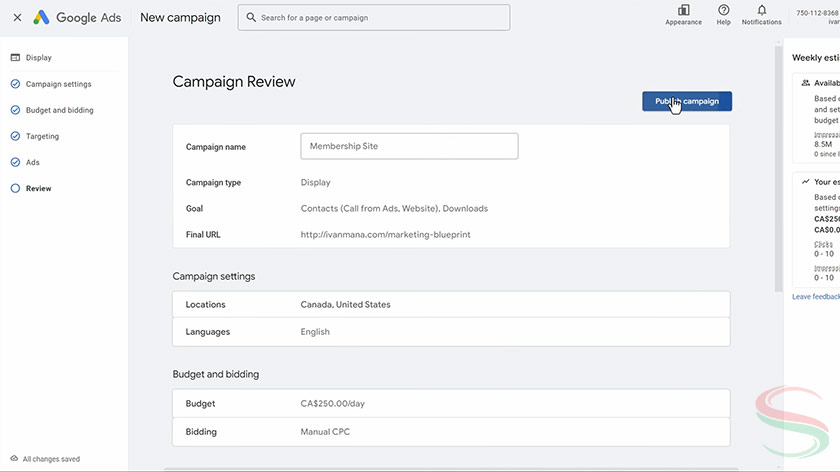Click the Campaign settings checkmark icon
Image resolution: width=840 pixels, height=472 pixels.
(x=15, y=84)
